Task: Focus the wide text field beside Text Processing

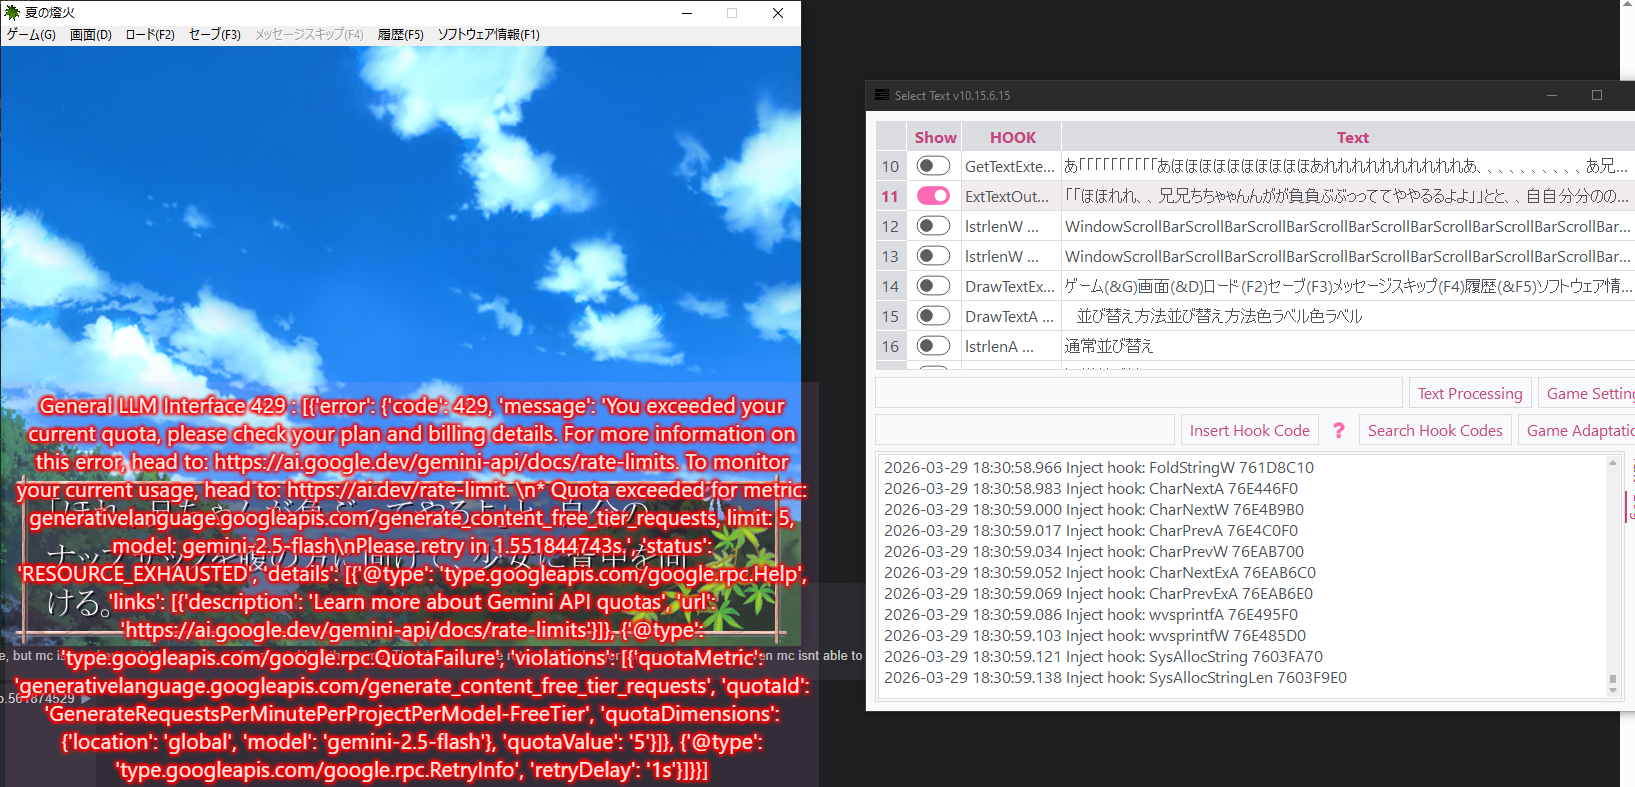Action: [1139, 393]
